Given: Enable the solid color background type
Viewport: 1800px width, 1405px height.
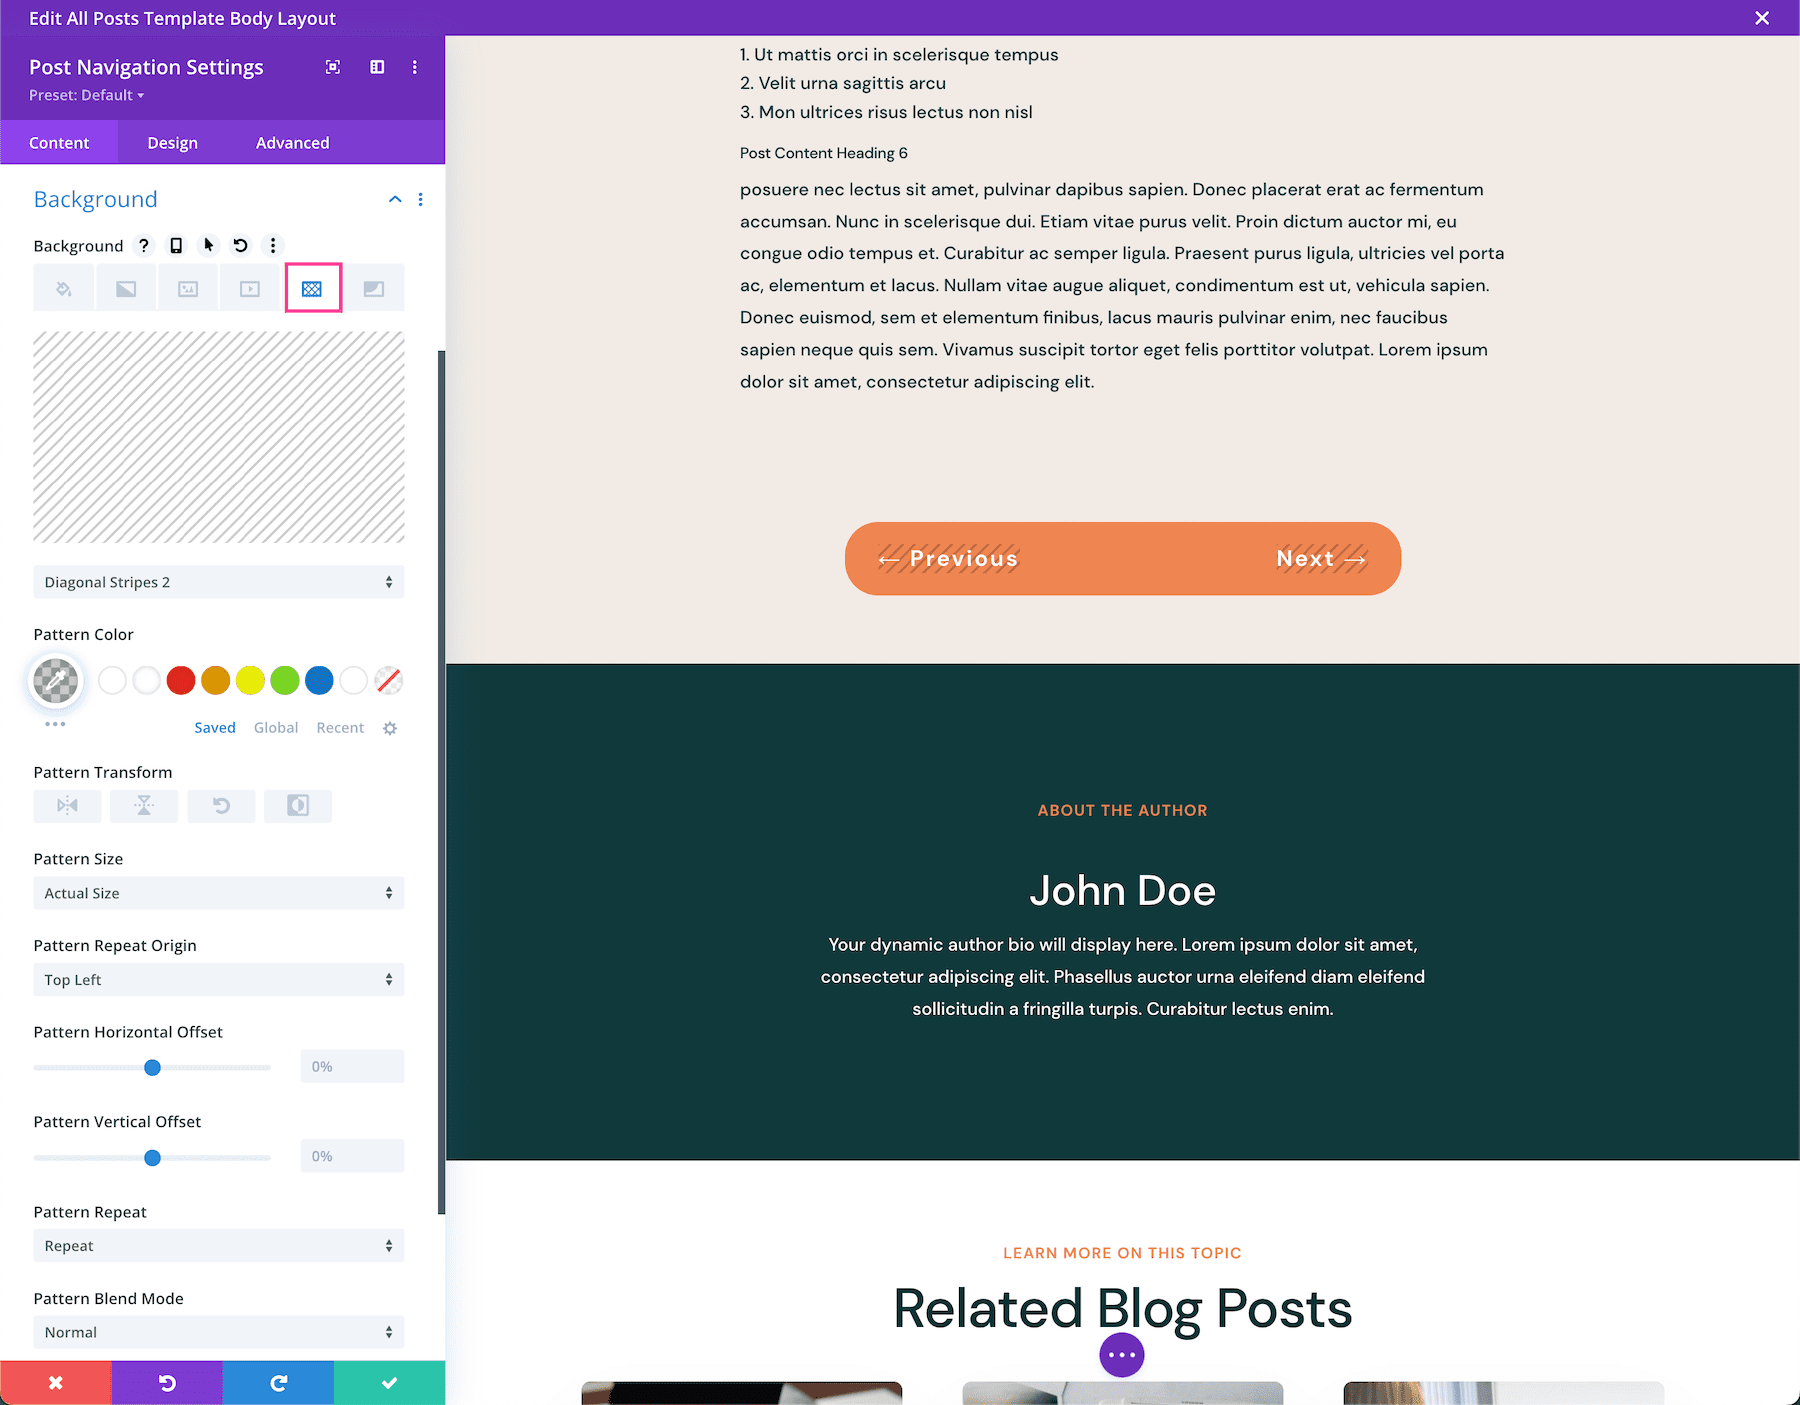Looking at the screenshot, I should [63, 287].
